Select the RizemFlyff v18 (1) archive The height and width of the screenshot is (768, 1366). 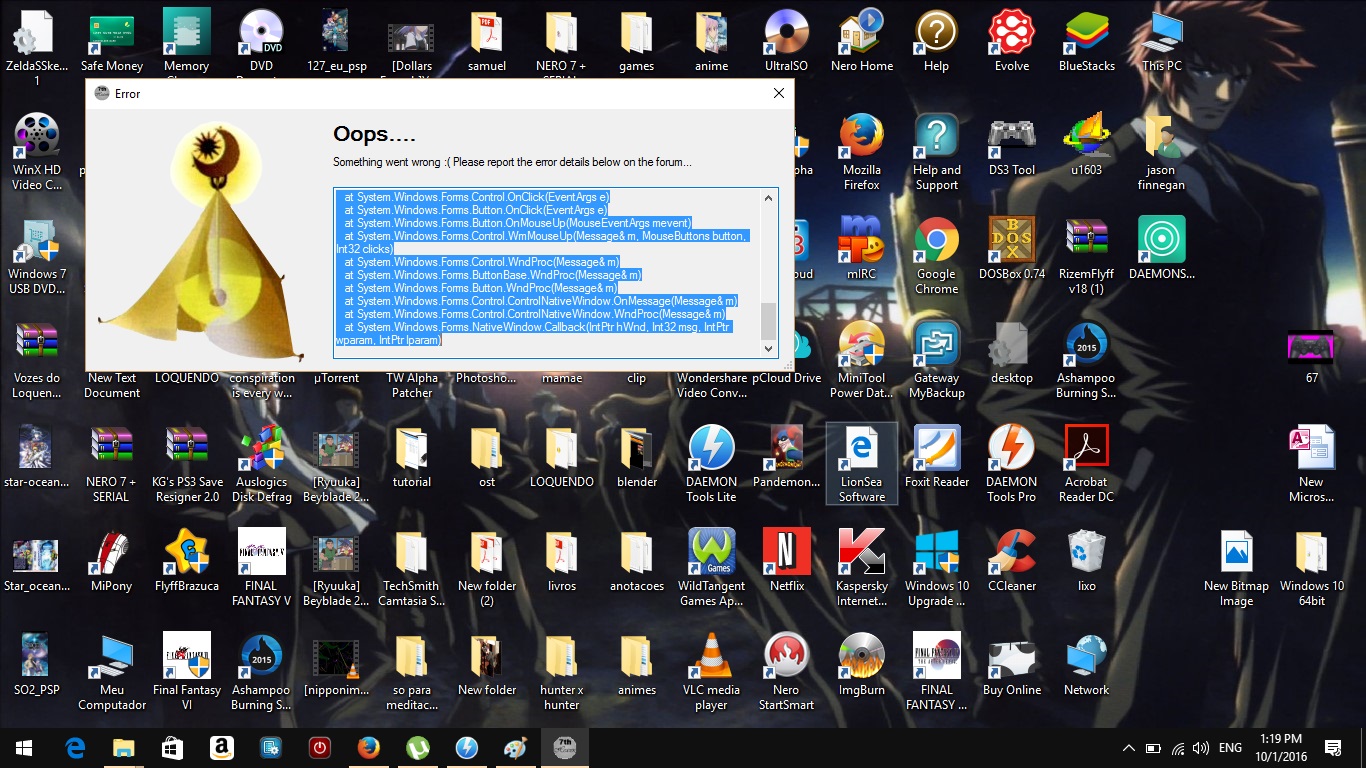pyautogui.click(x=1087, y=257)
